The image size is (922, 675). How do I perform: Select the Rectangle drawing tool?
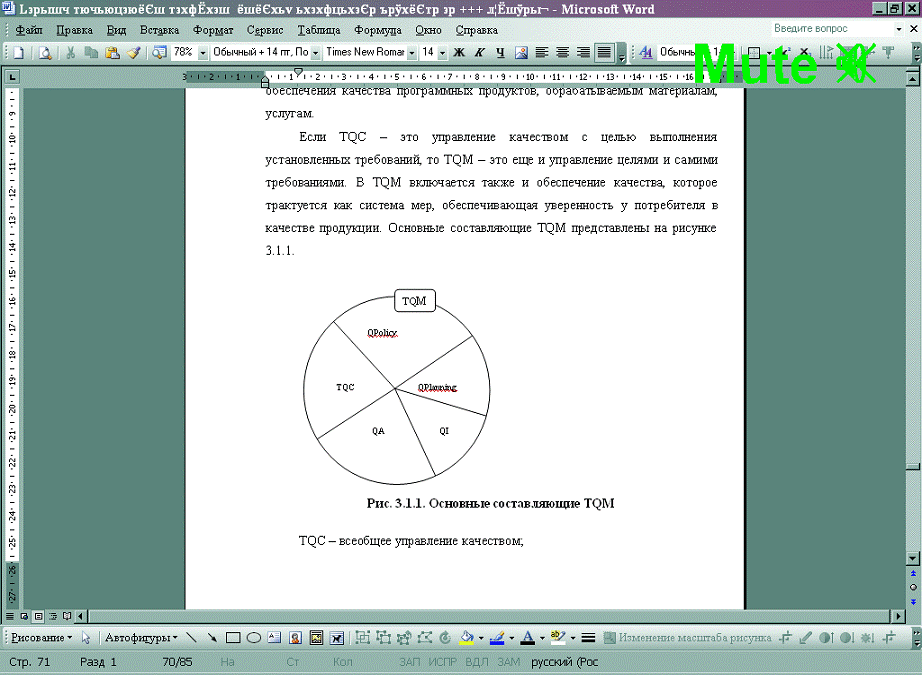point(232,637)
